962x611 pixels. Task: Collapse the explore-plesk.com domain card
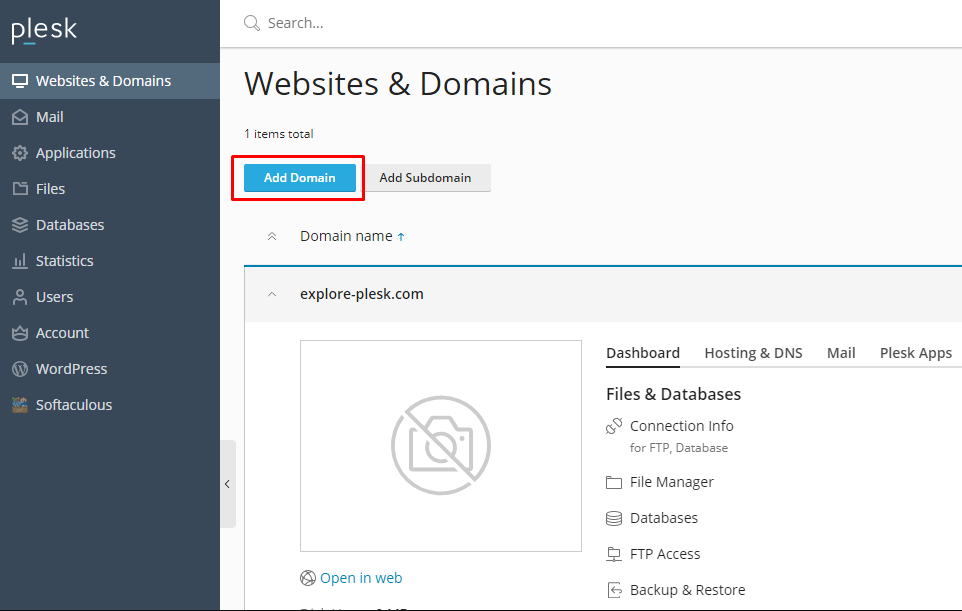click(271, 293)
